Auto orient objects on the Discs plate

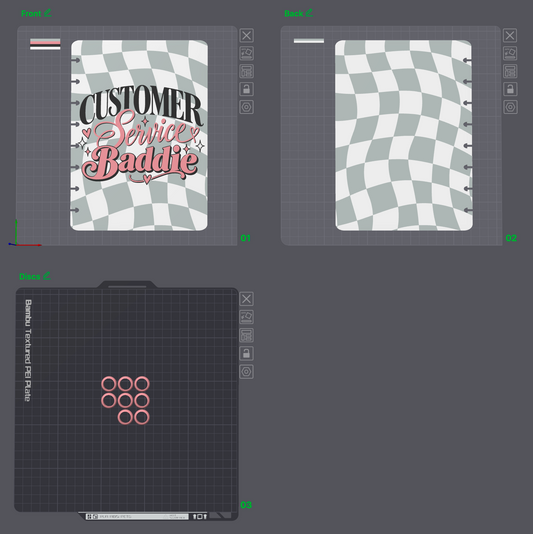pyautogui.click(x=247, y=317)
